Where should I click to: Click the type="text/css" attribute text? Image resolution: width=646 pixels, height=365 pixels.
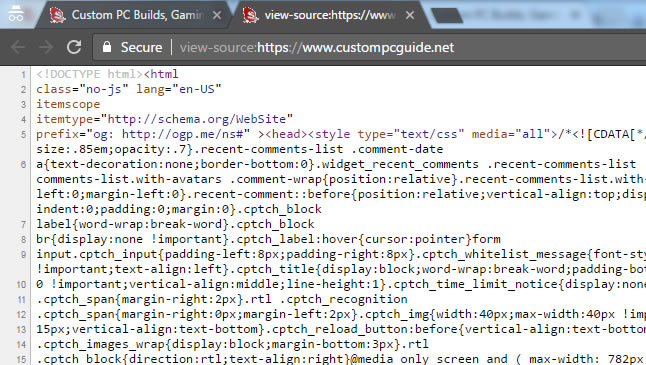tap(411, 134)
